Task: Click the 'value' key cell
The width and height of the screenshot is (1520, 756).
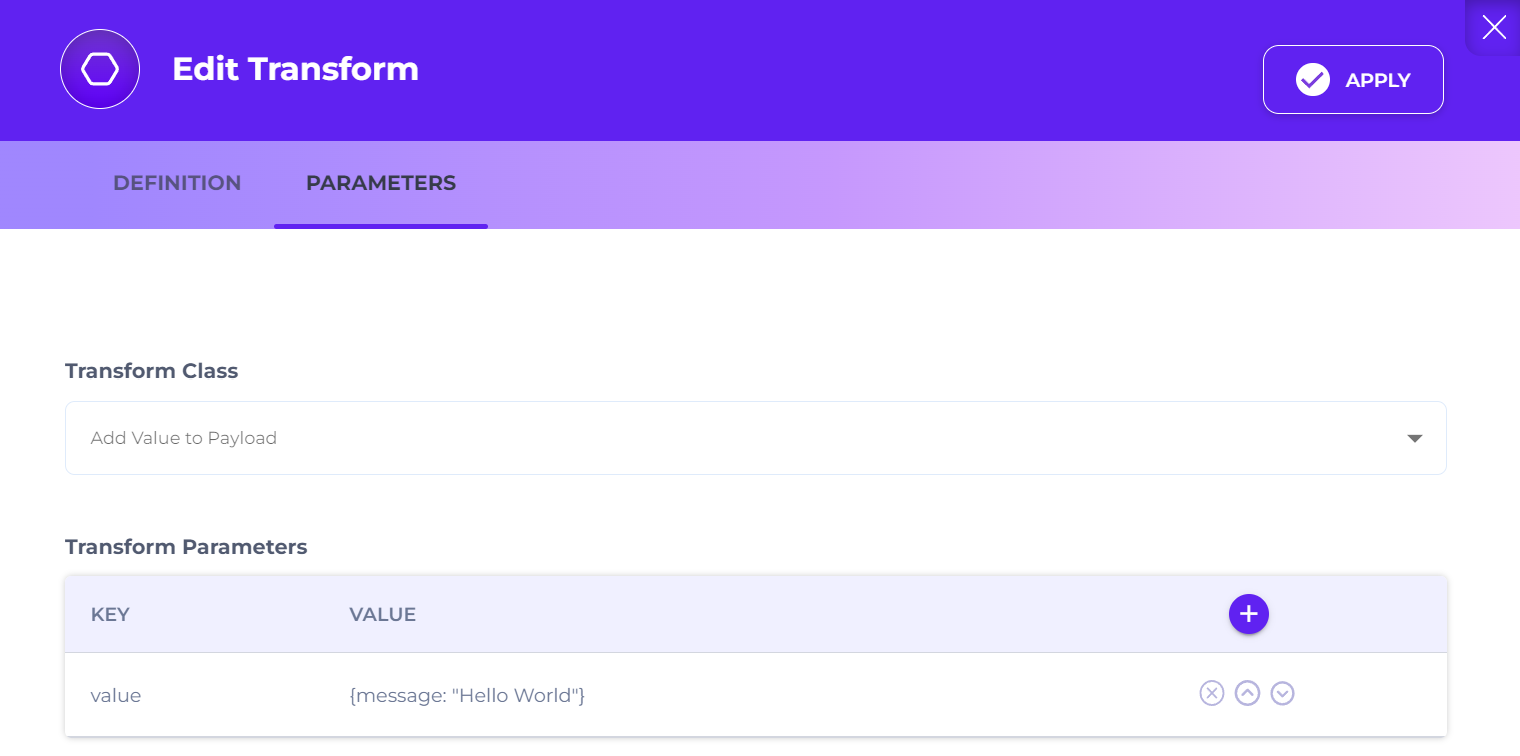Action: 116,695
